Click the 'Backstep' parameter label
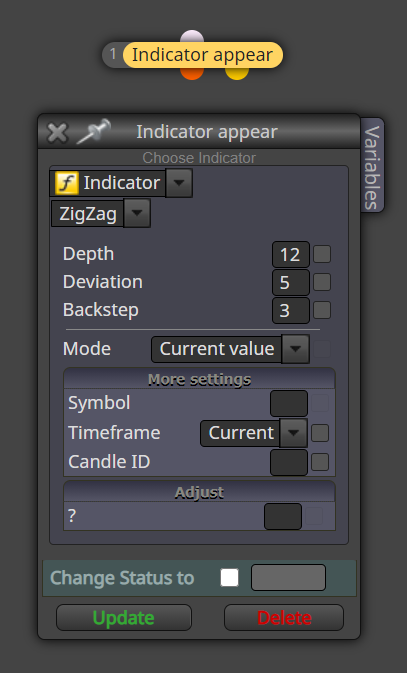This screenshot has width=407, height=673. 100,310
